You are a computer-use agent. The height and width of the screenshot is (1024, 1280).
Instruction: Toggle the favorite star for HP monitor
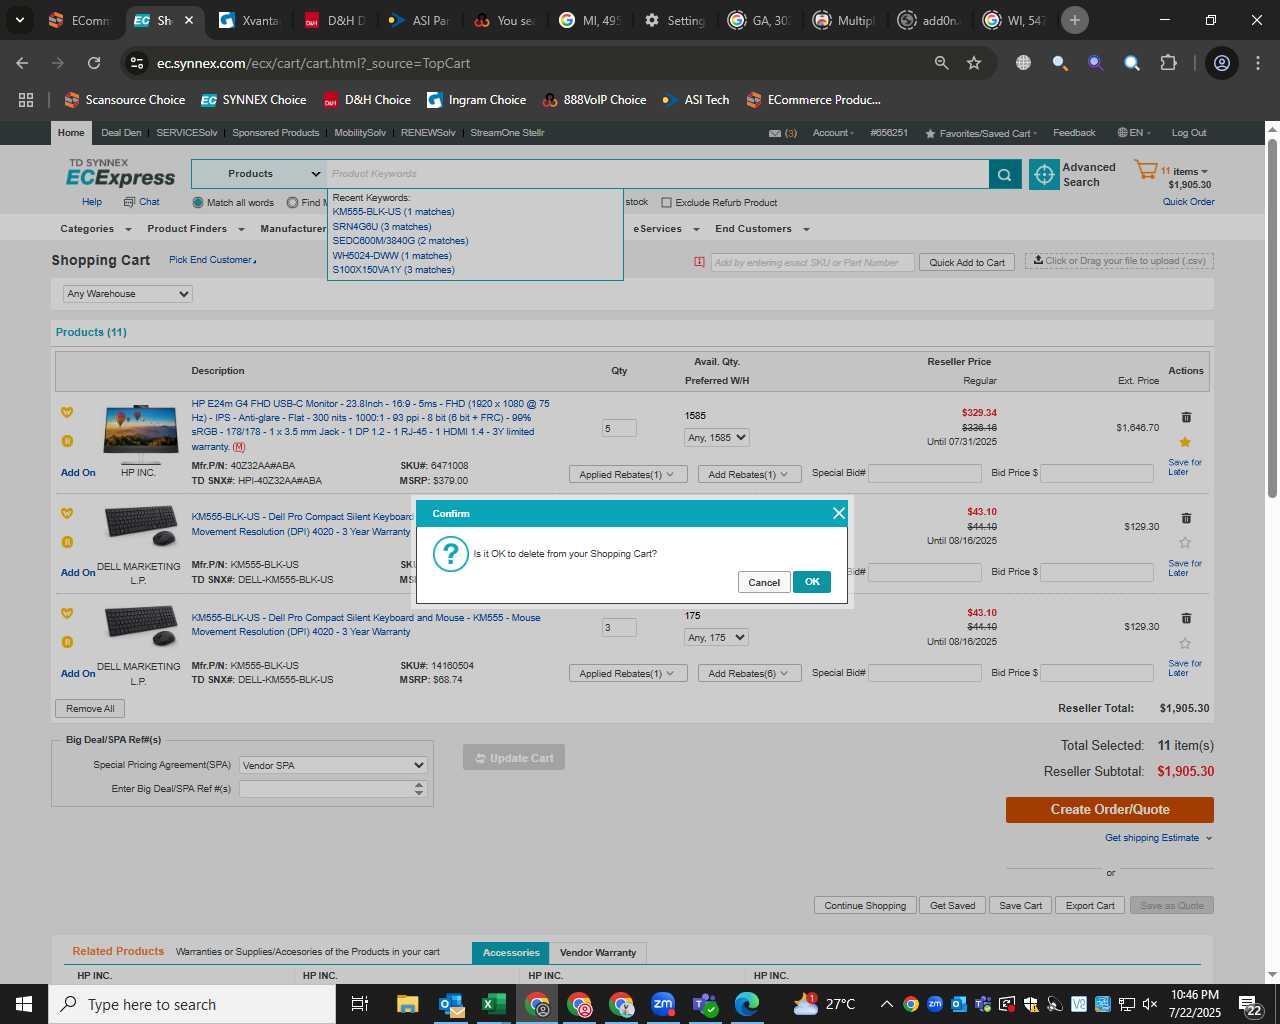(1185, 442)
